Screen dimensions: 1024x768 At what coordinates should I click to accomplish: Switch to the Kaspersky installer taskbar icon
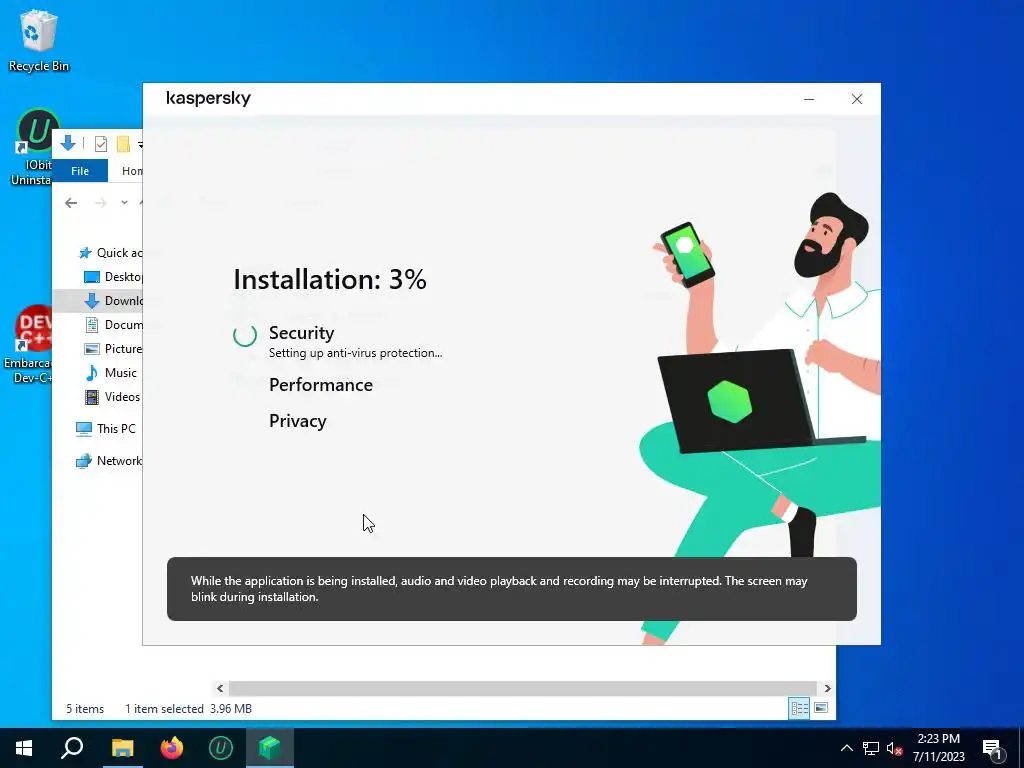point(270,748)
